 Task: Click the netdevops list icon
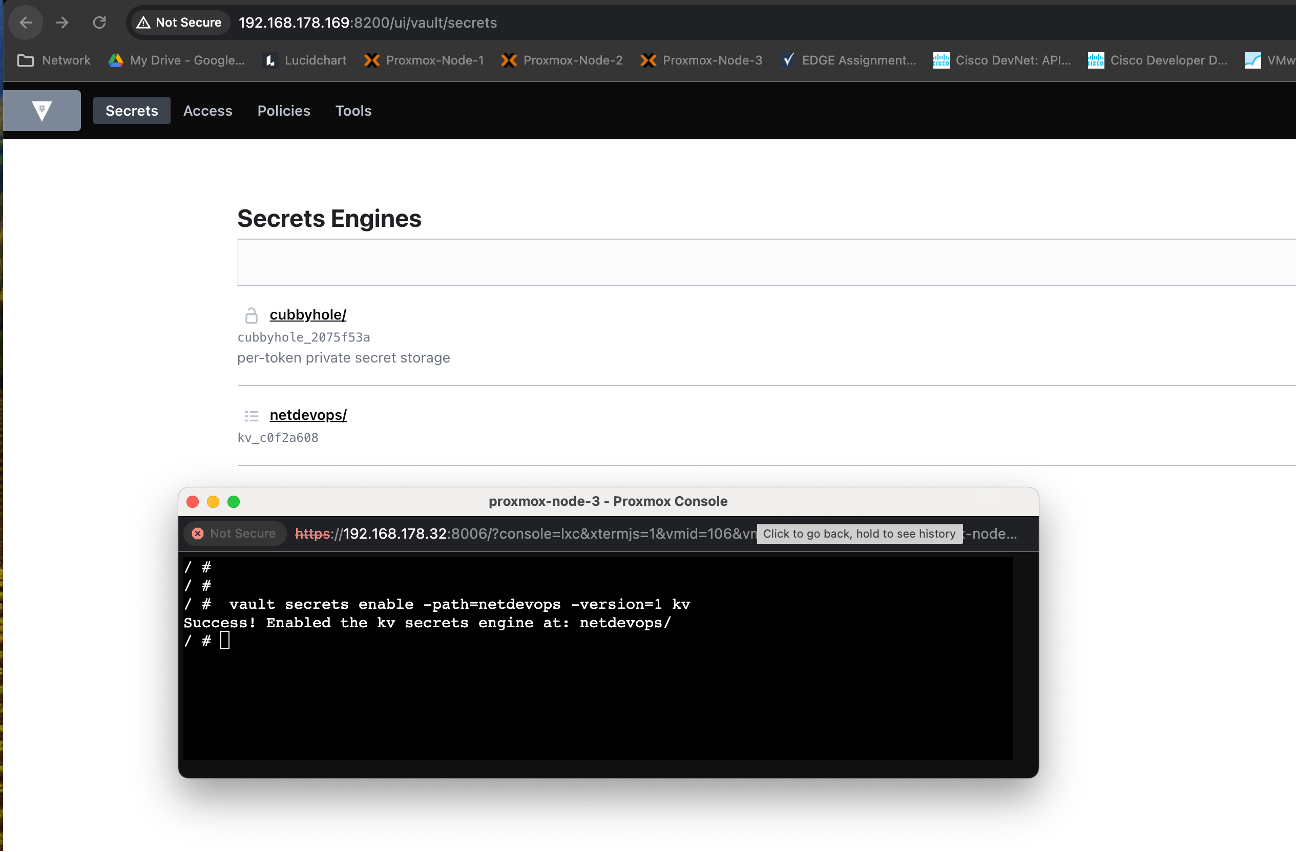pyautogui.click(x=252, y=415)
